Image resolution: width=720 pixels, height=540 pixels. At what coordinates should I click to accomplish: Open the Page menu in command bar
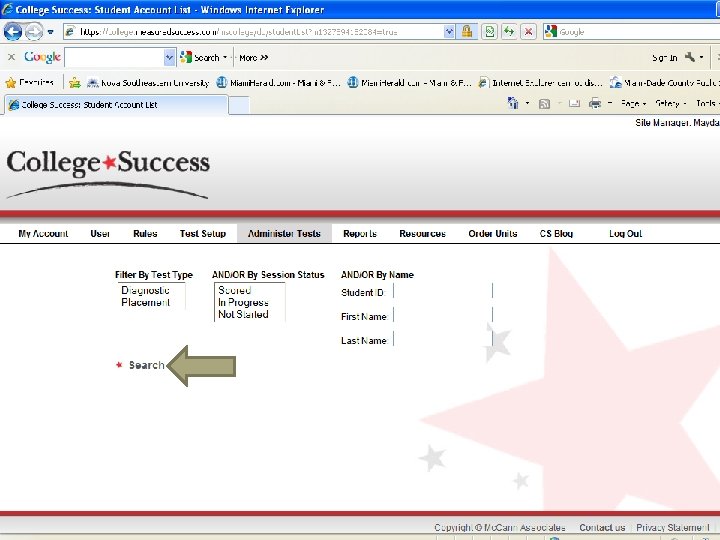click(633, 103)
